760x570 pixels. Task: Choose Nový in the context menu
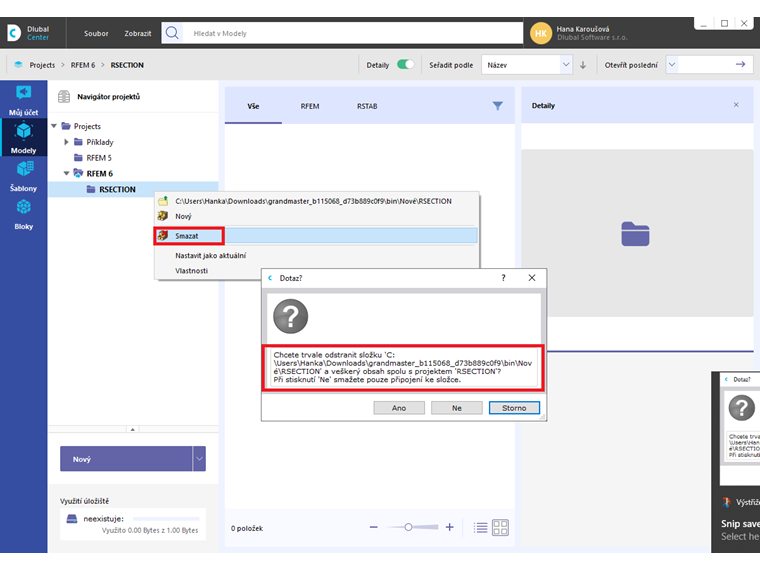click(x=317, y=216)
